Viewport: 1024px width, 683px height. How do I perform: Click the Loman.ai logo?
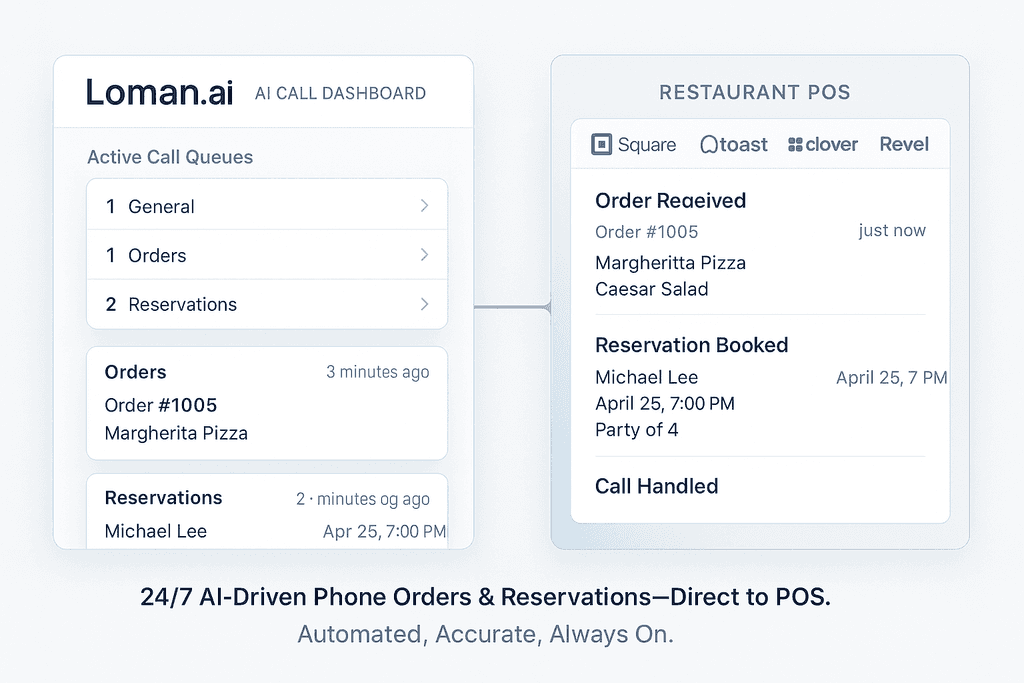159,92
